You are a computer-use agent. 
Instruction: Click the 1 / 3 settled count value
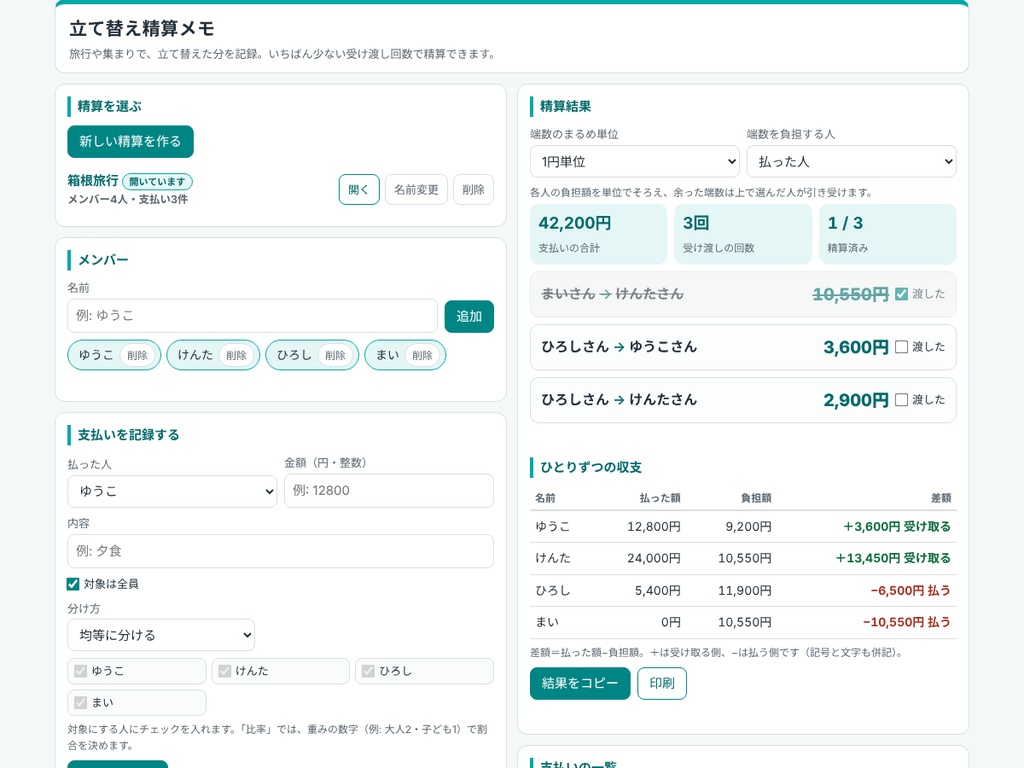point(845,223)
